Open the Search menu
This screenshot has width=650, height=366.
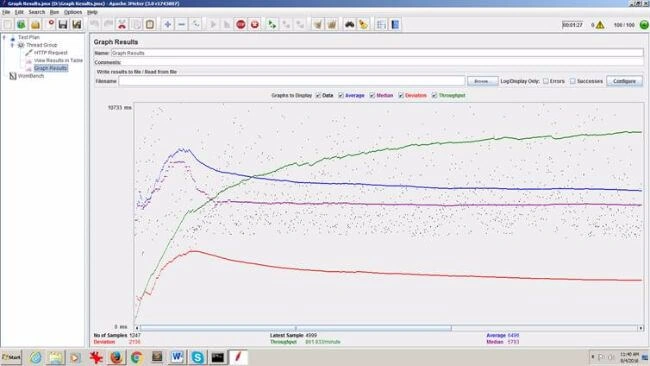click(x=36, y=12)
